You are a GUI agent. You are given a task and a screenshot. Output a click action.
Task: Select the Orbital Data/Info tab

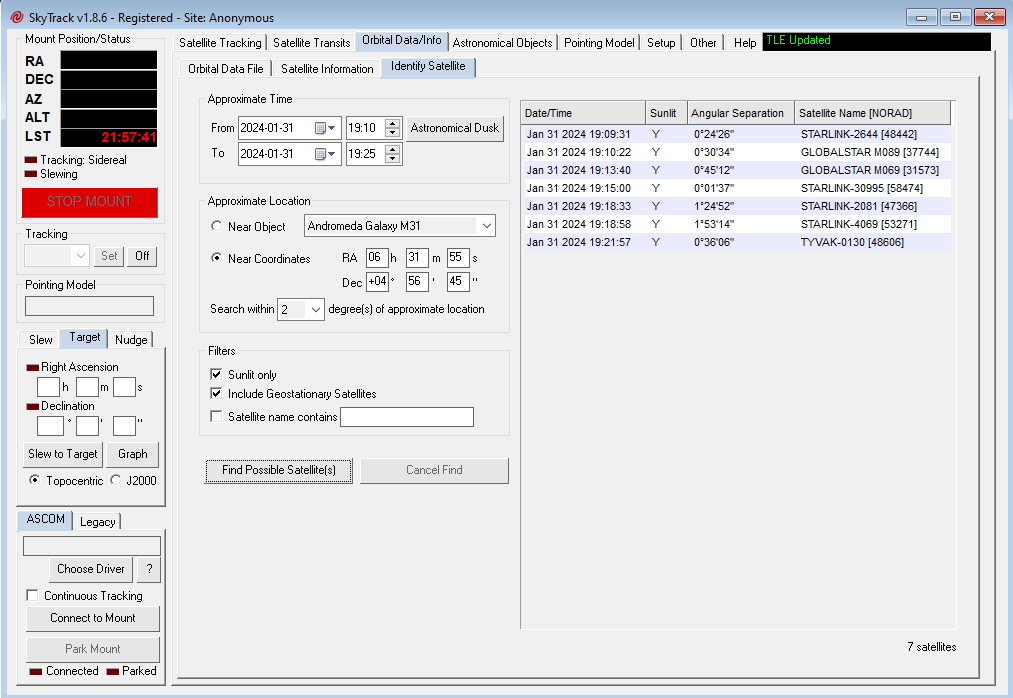[402, 41]
